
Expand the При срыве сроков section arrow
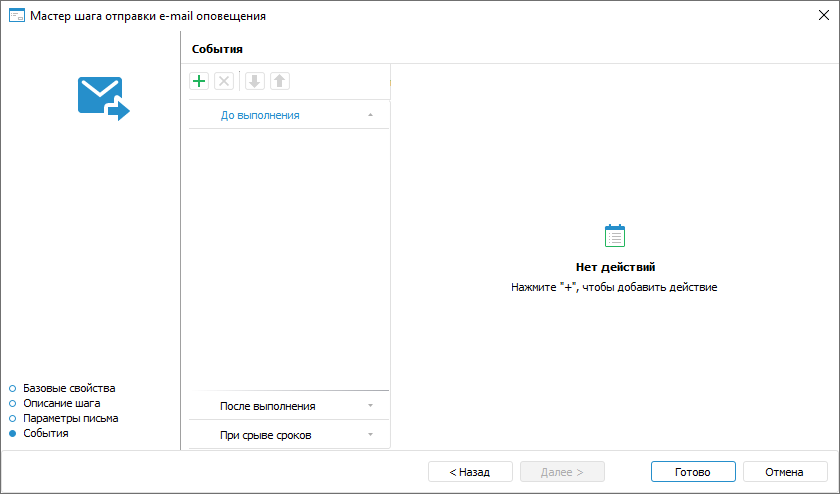tap(370, 435)
